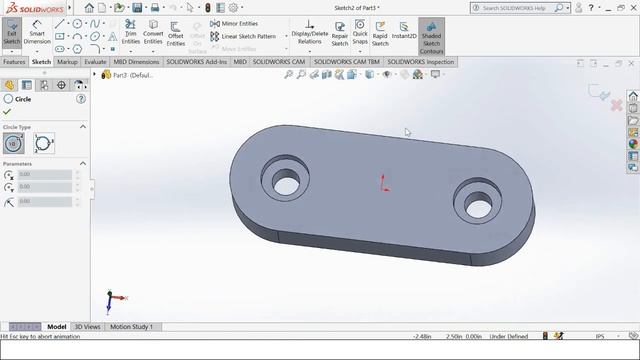This screenshot has height=360, width=640.
Task: Click the X coordinate parameter field
Action: click(x=45, y=174)
